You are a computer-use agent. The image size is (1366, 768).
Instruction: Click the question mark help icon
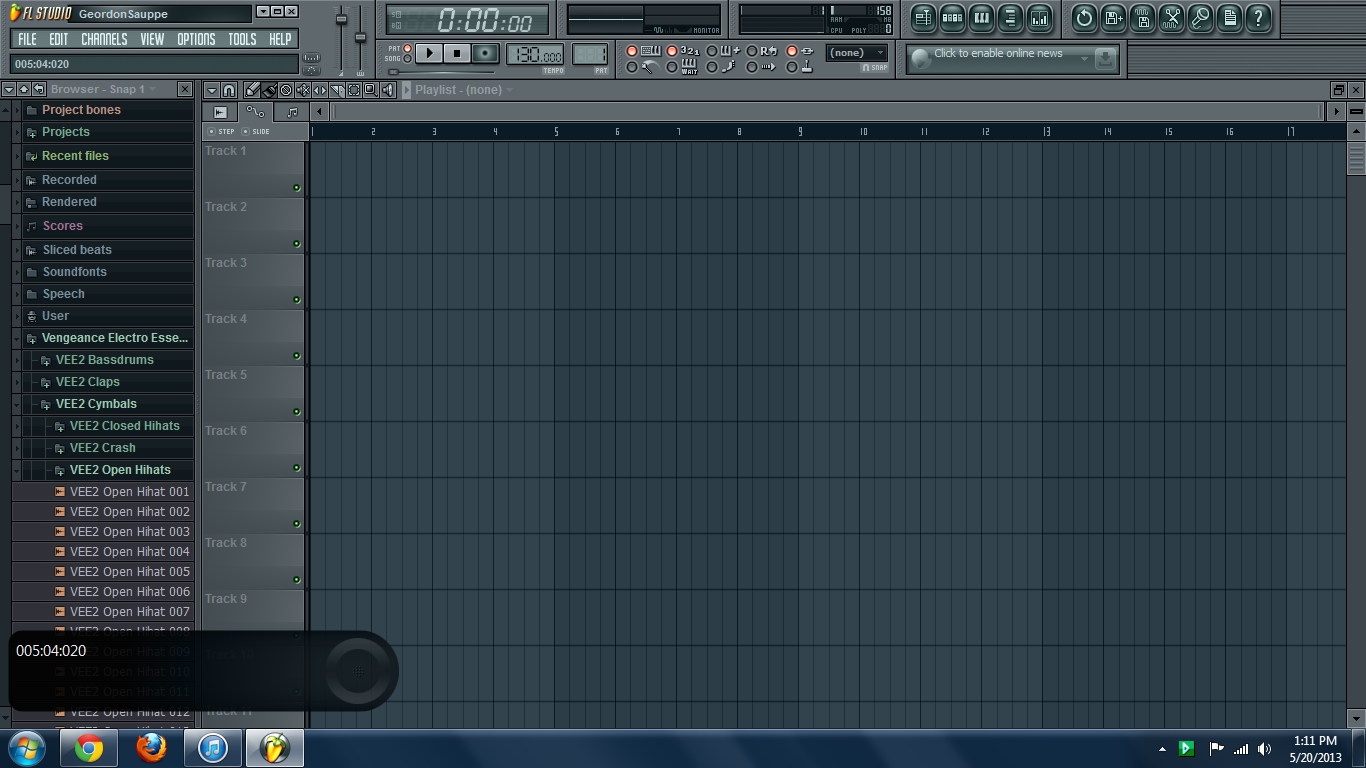(1258, 17)
